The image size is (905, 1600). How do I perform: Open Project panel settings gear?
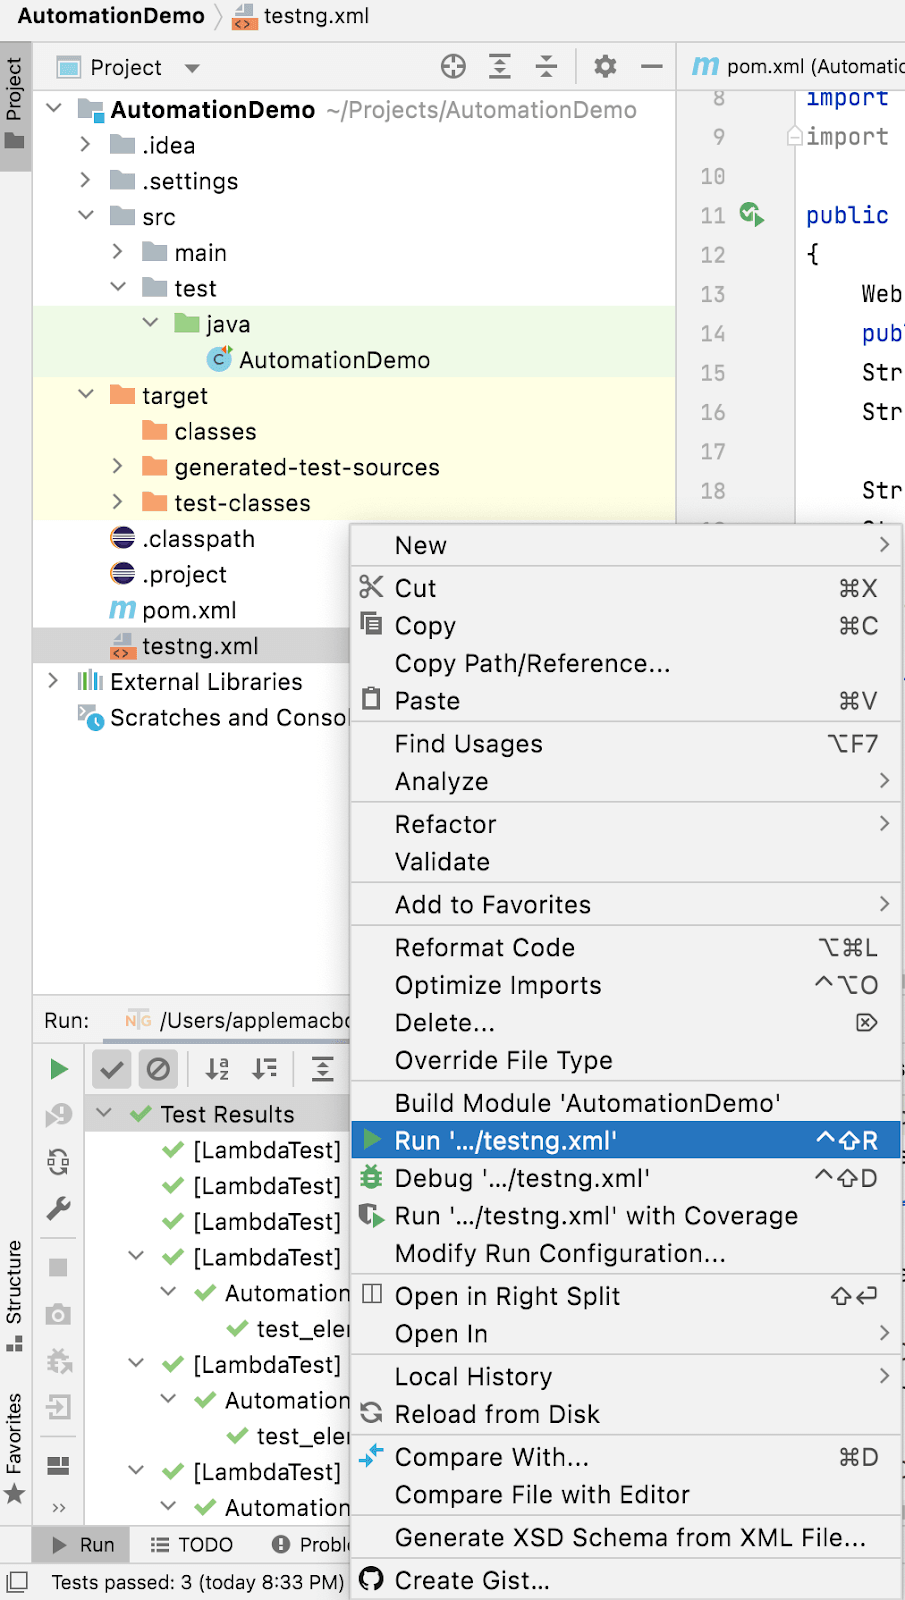(x=605, y=67)
